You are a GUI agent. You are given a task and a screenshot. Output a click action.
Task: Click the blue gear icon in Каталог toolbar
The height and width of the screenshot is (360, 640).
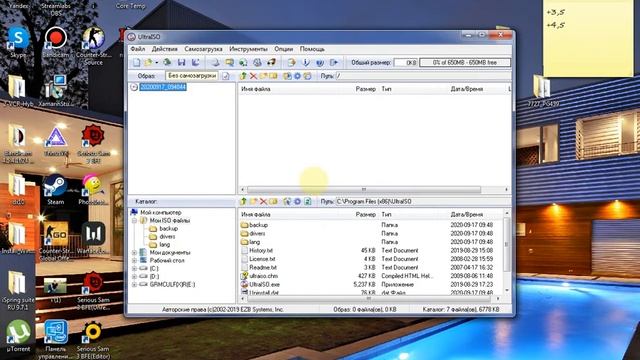click(x=297, y=201)
